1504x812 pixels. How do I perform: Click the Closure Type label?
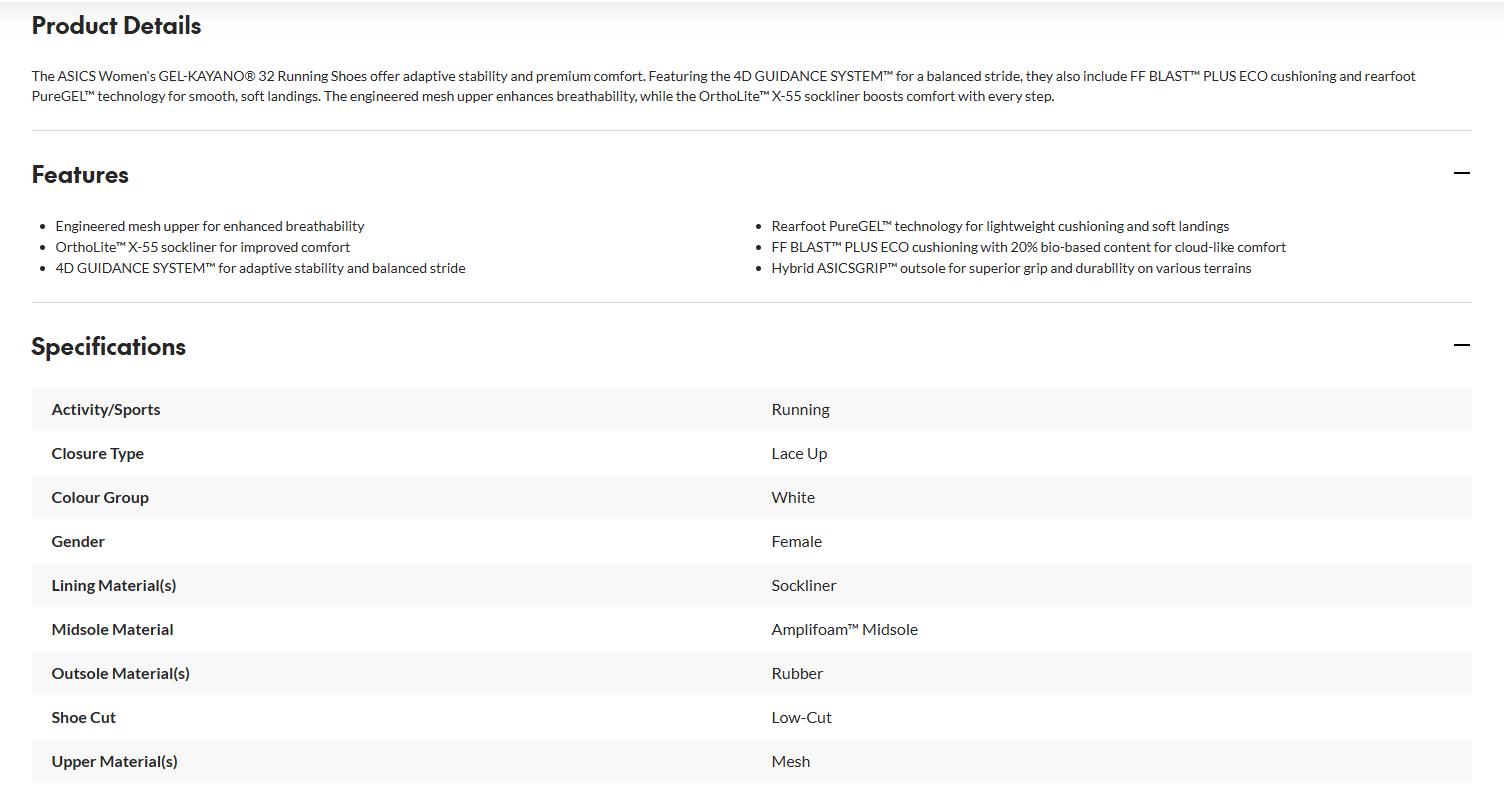tap(98, 453)
